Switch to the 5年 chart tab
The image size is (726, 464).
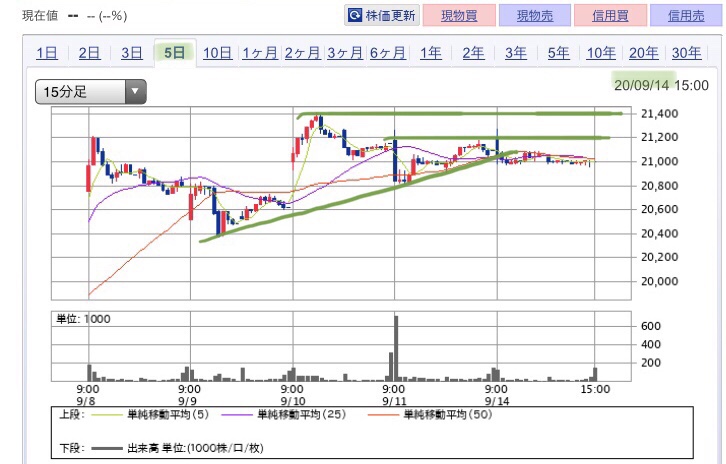point(558,53)
